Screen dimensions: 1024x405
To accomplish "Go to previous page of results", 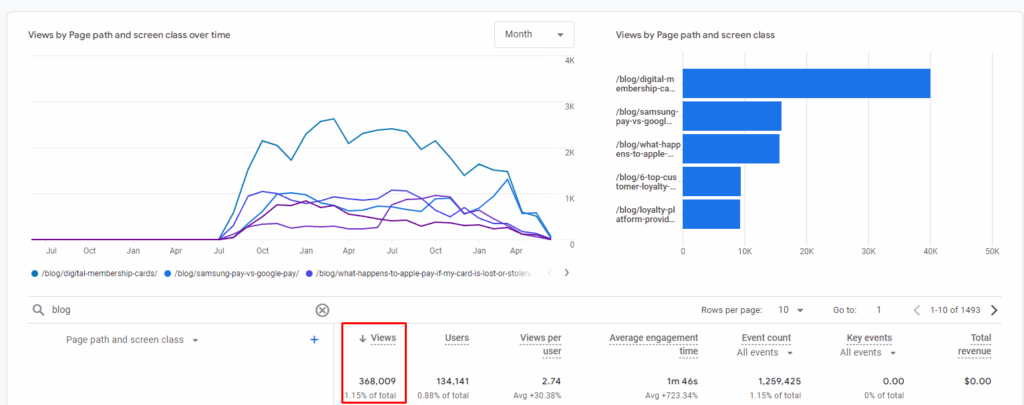I will coord(918,310).
